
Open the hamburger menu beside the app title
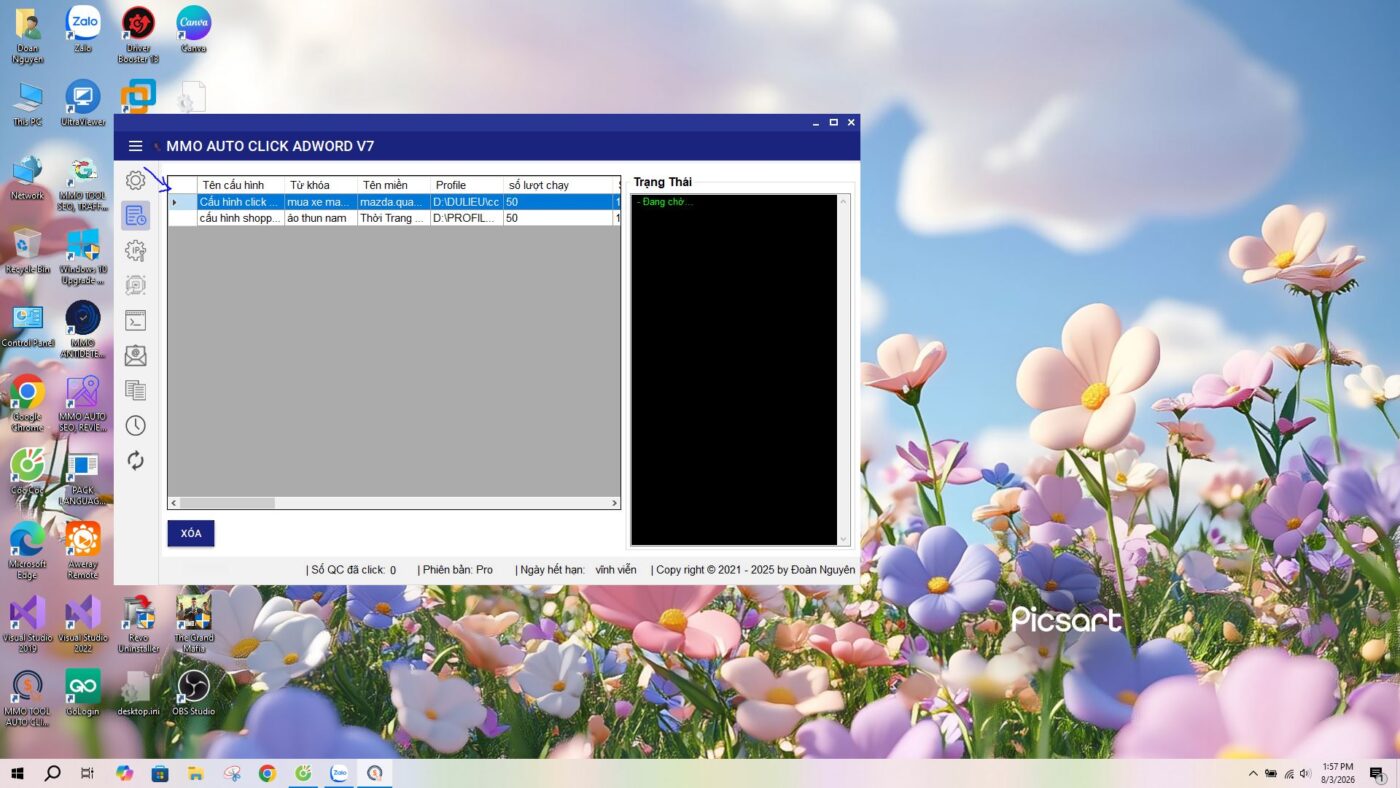pos(135,146)
